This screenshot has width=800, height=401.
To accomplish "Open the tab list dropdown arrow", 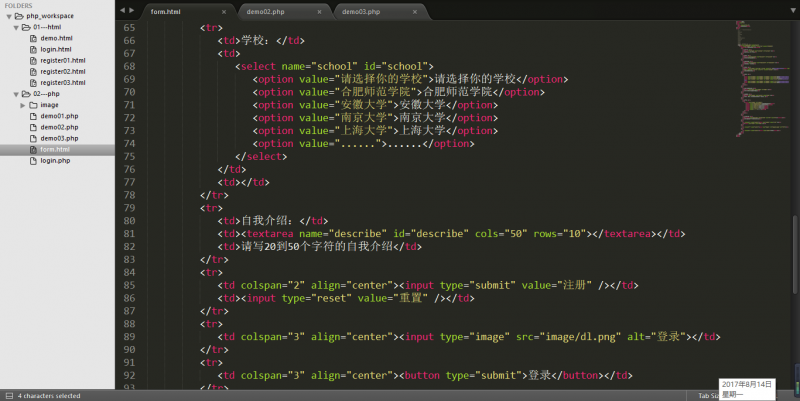I will pyautogui.click(x=791, y=10).
